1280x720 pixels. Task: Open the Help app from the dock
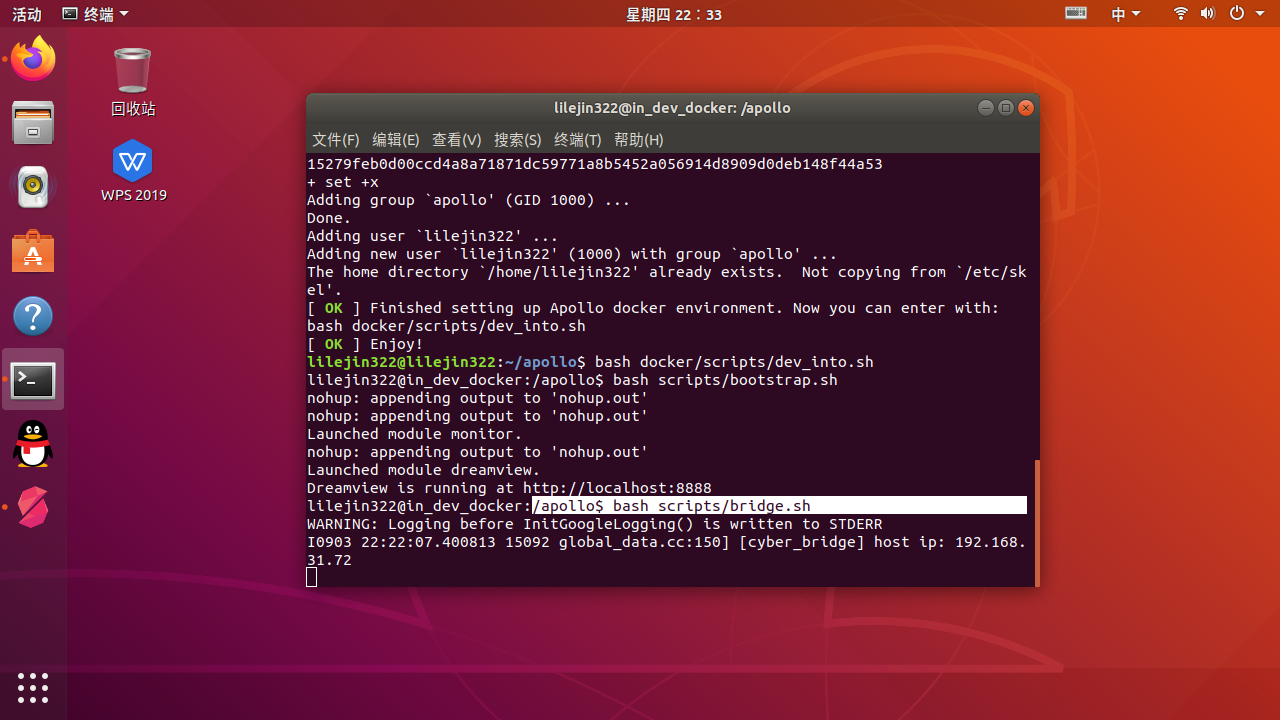pos(33,315)
